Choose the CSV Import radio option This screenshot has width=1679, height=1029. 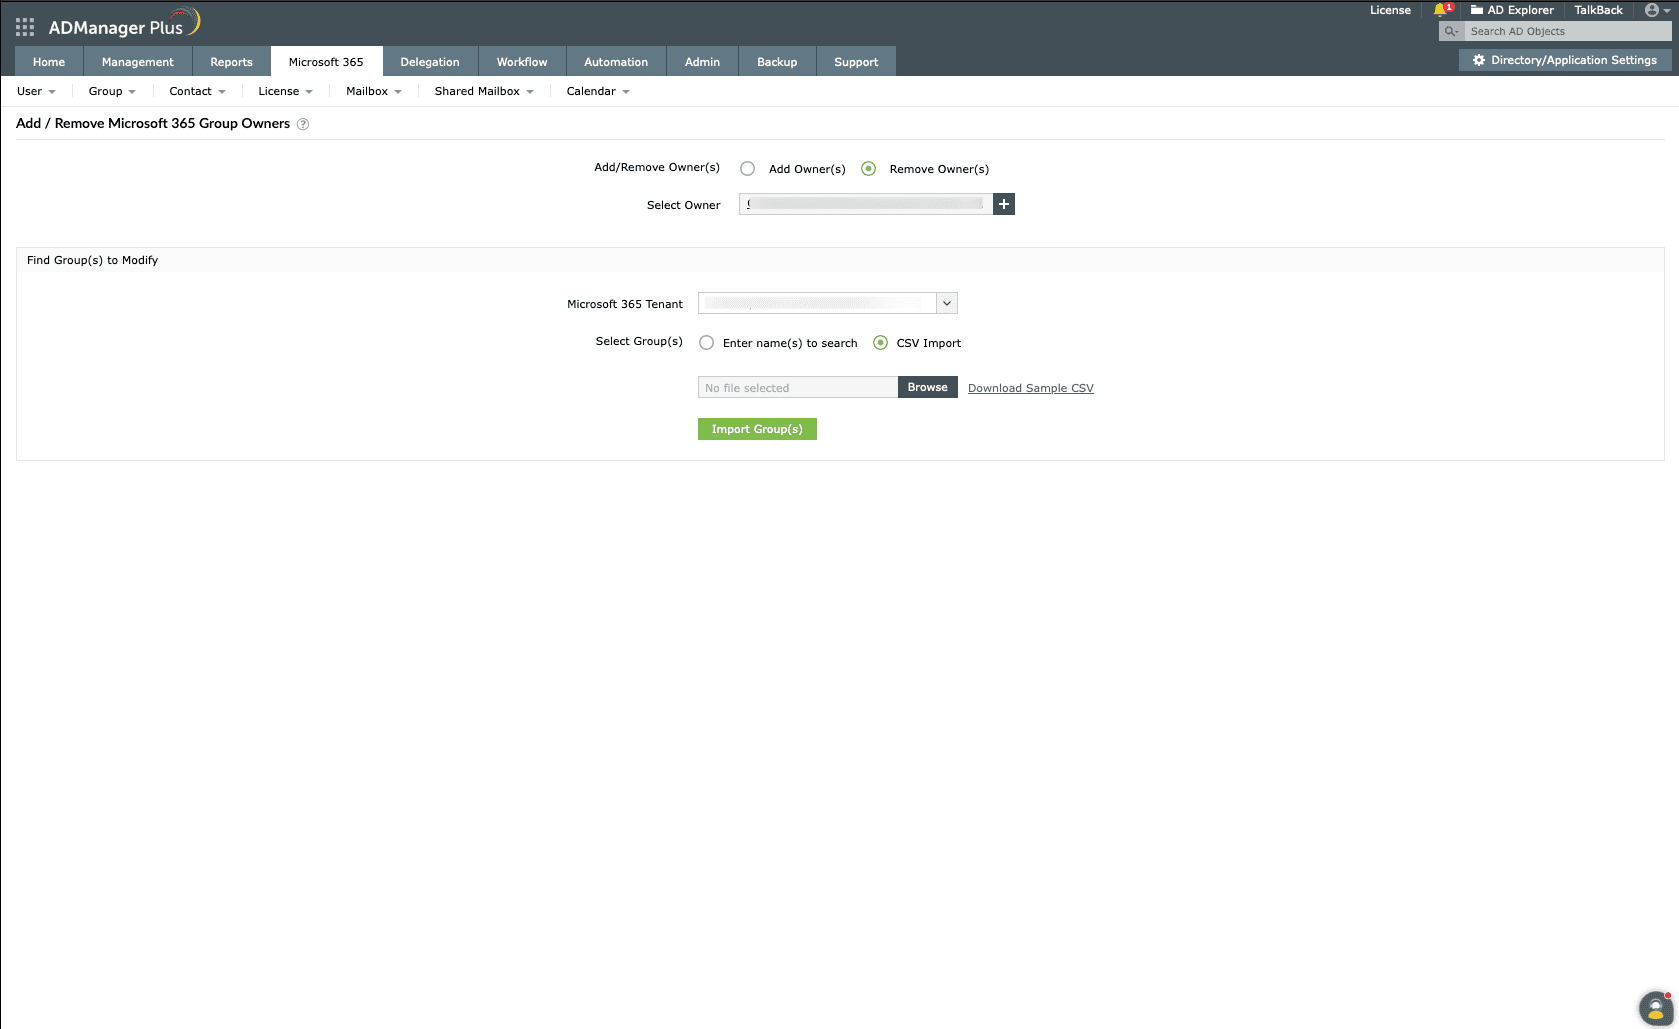(880, 343)
